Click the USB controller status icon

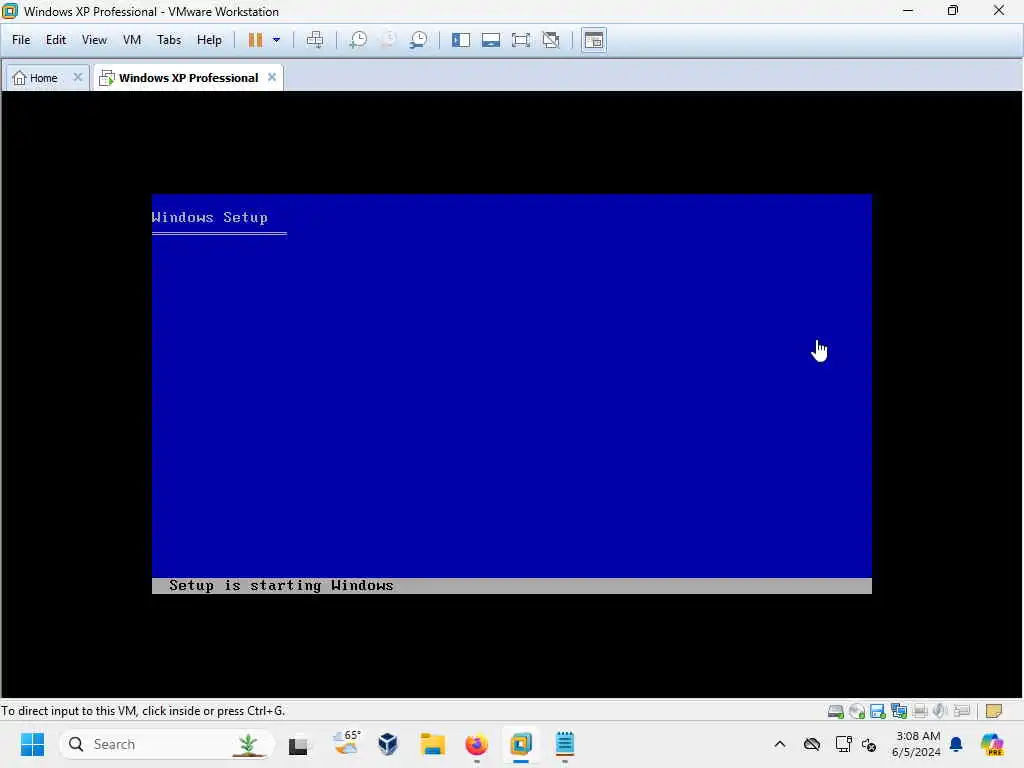(961, 711)
